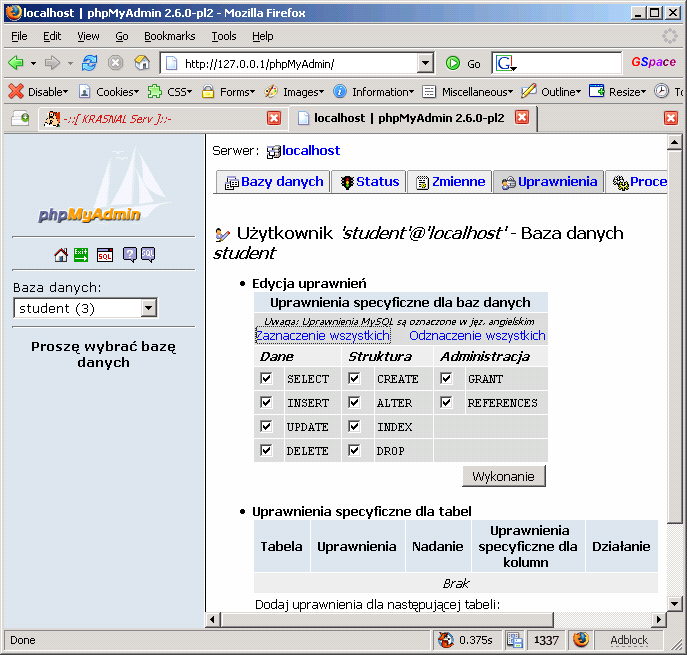Open the Forms web developer menu

click(x=228, y=92)
